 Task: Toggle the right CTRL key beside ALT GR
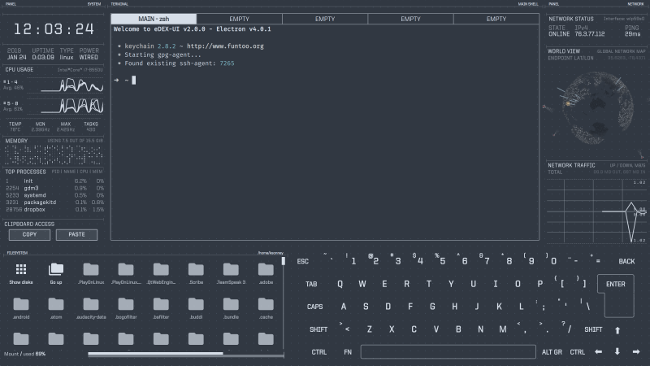point(577,352)
